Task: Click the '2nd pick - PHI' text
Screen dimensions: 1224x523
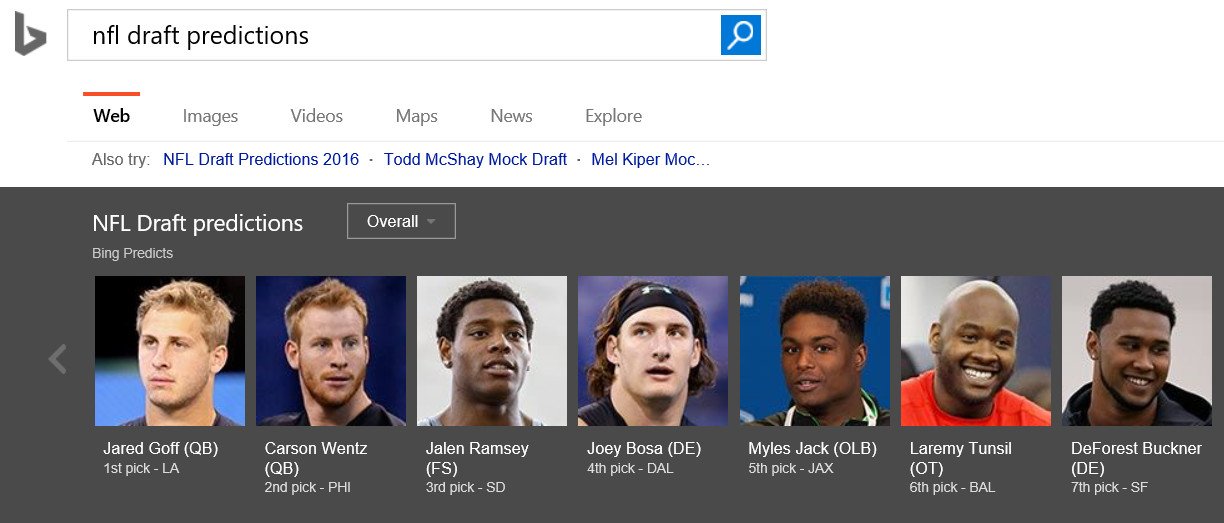Action: pyautogui.click(x=307, y=487)
